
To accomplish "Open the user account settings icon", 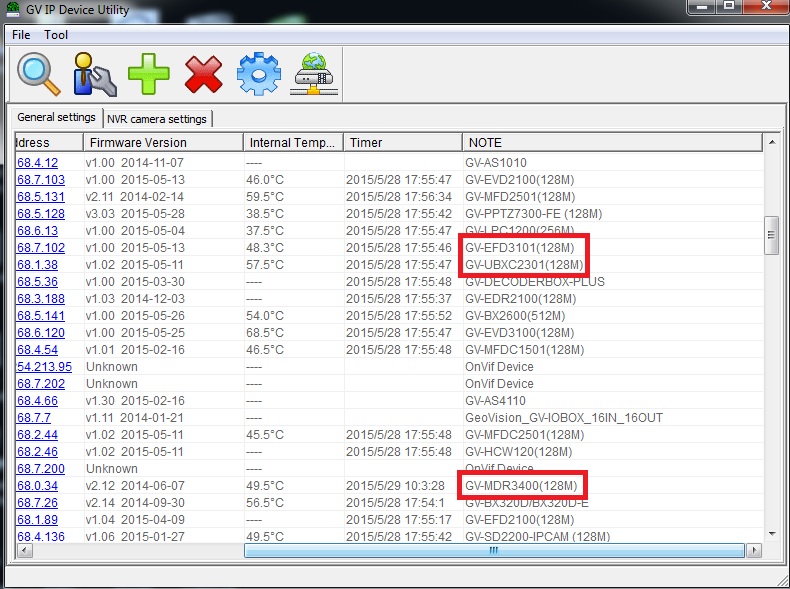I will click(94, 75).
